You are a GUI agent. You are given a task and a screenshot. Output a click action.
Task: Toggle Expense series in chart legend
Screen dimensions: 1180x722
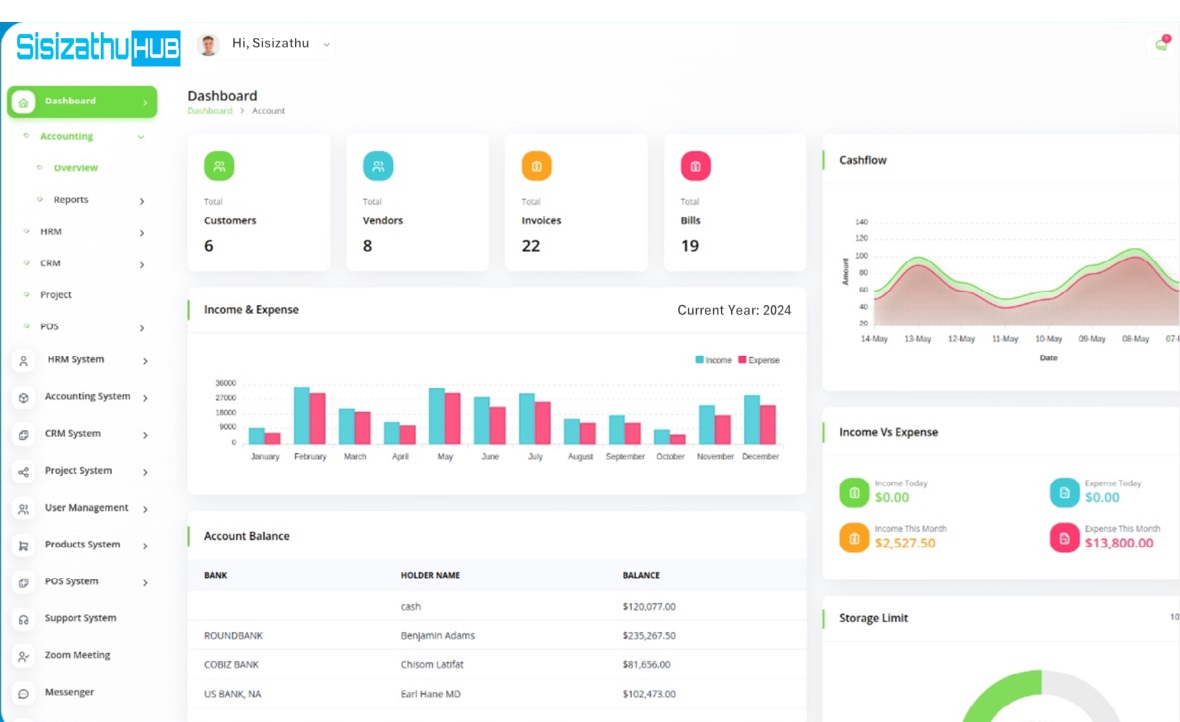[759, 360]
